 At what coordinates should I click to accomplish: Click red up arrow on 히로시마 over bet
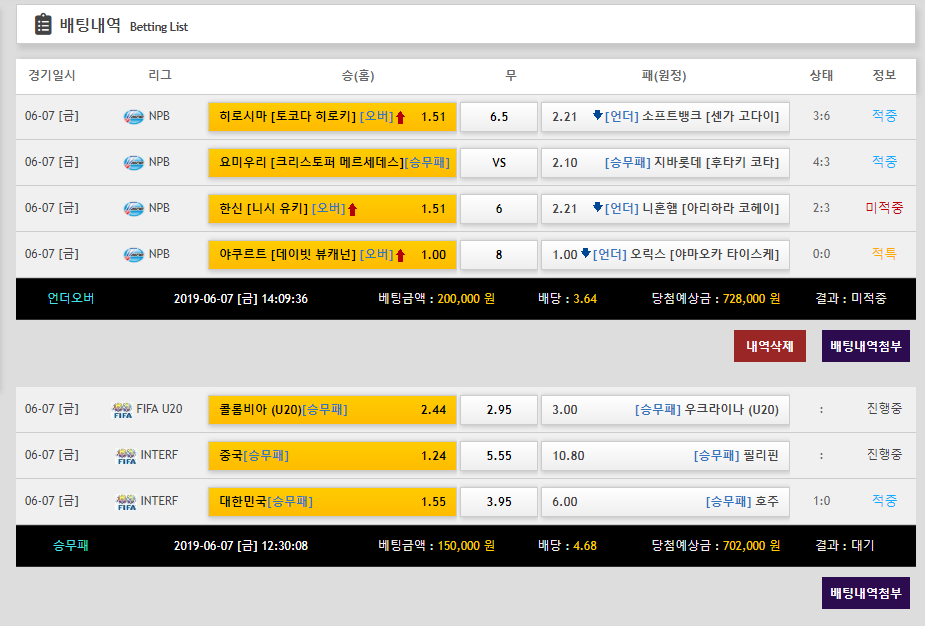pyautogui.click(x=400, y=117)
